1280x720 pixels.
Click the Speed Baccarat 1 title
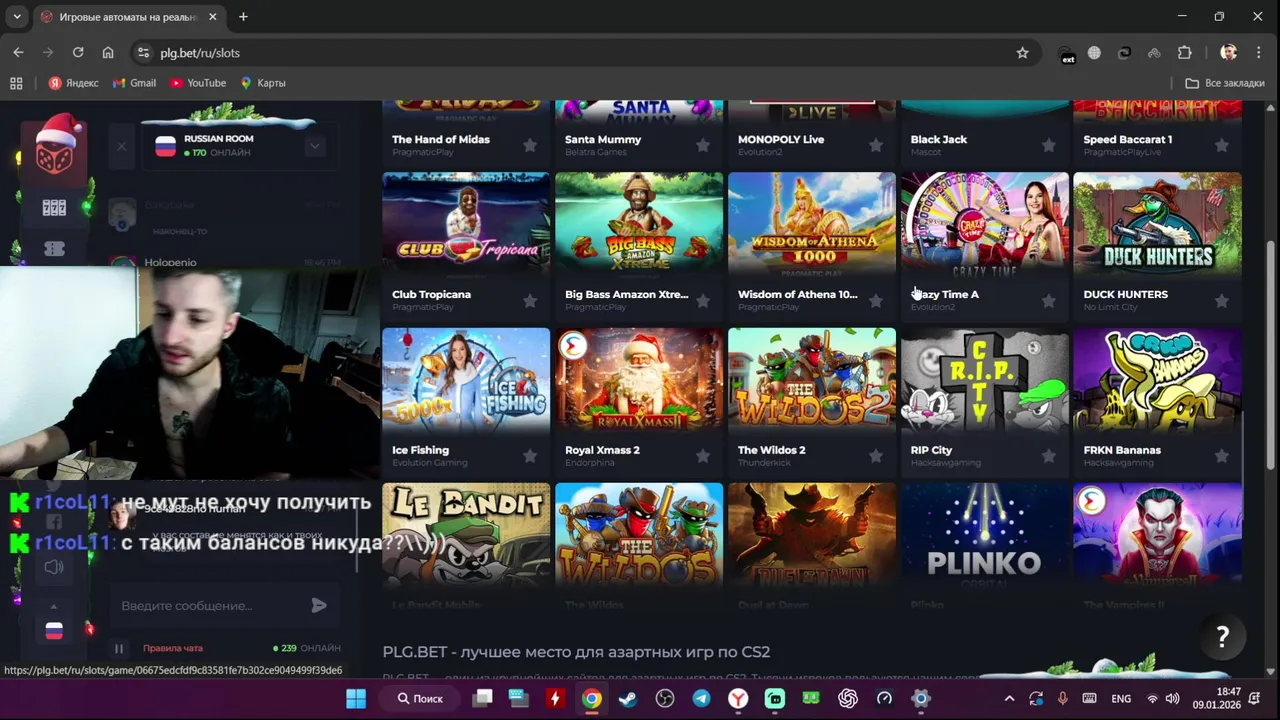pos(1128,139)
